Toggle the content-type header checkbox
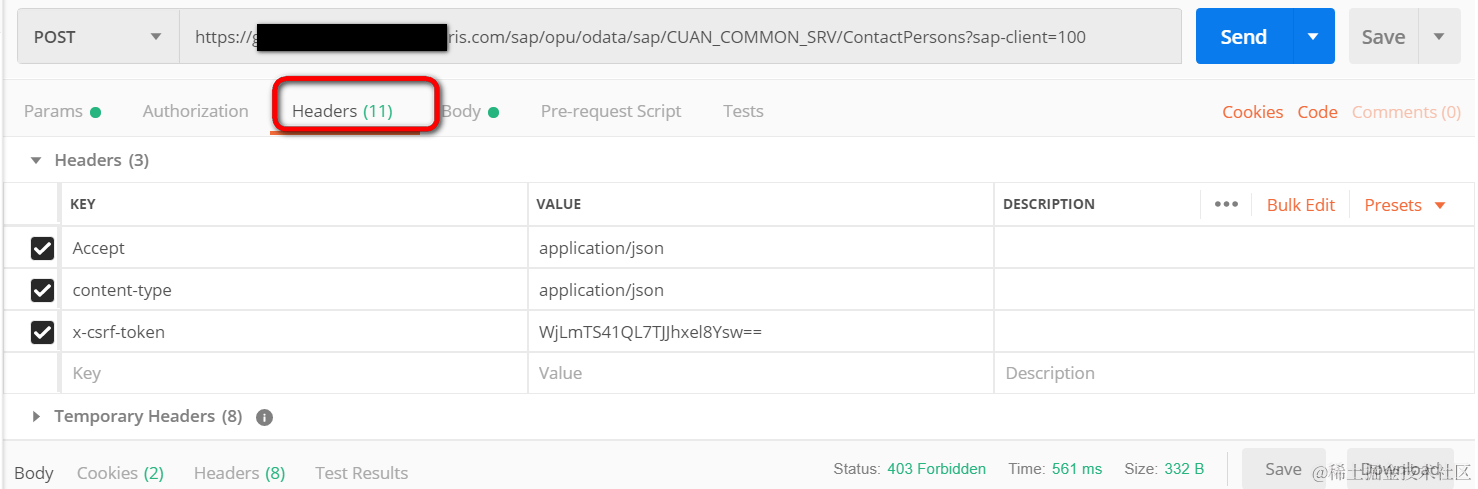1478x489 pixels. coord(42,290)
